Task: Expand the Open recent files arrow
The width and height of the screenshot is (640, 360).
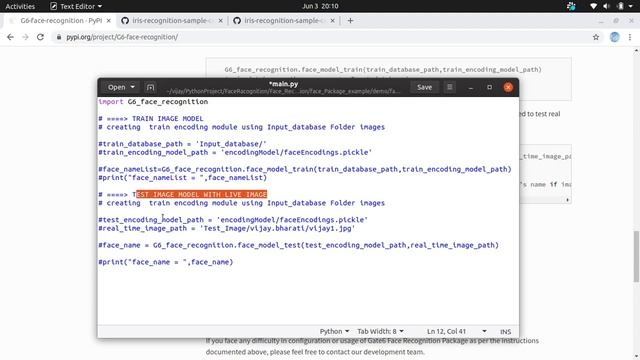Action: pyautogui.click(x=133, y=87)
